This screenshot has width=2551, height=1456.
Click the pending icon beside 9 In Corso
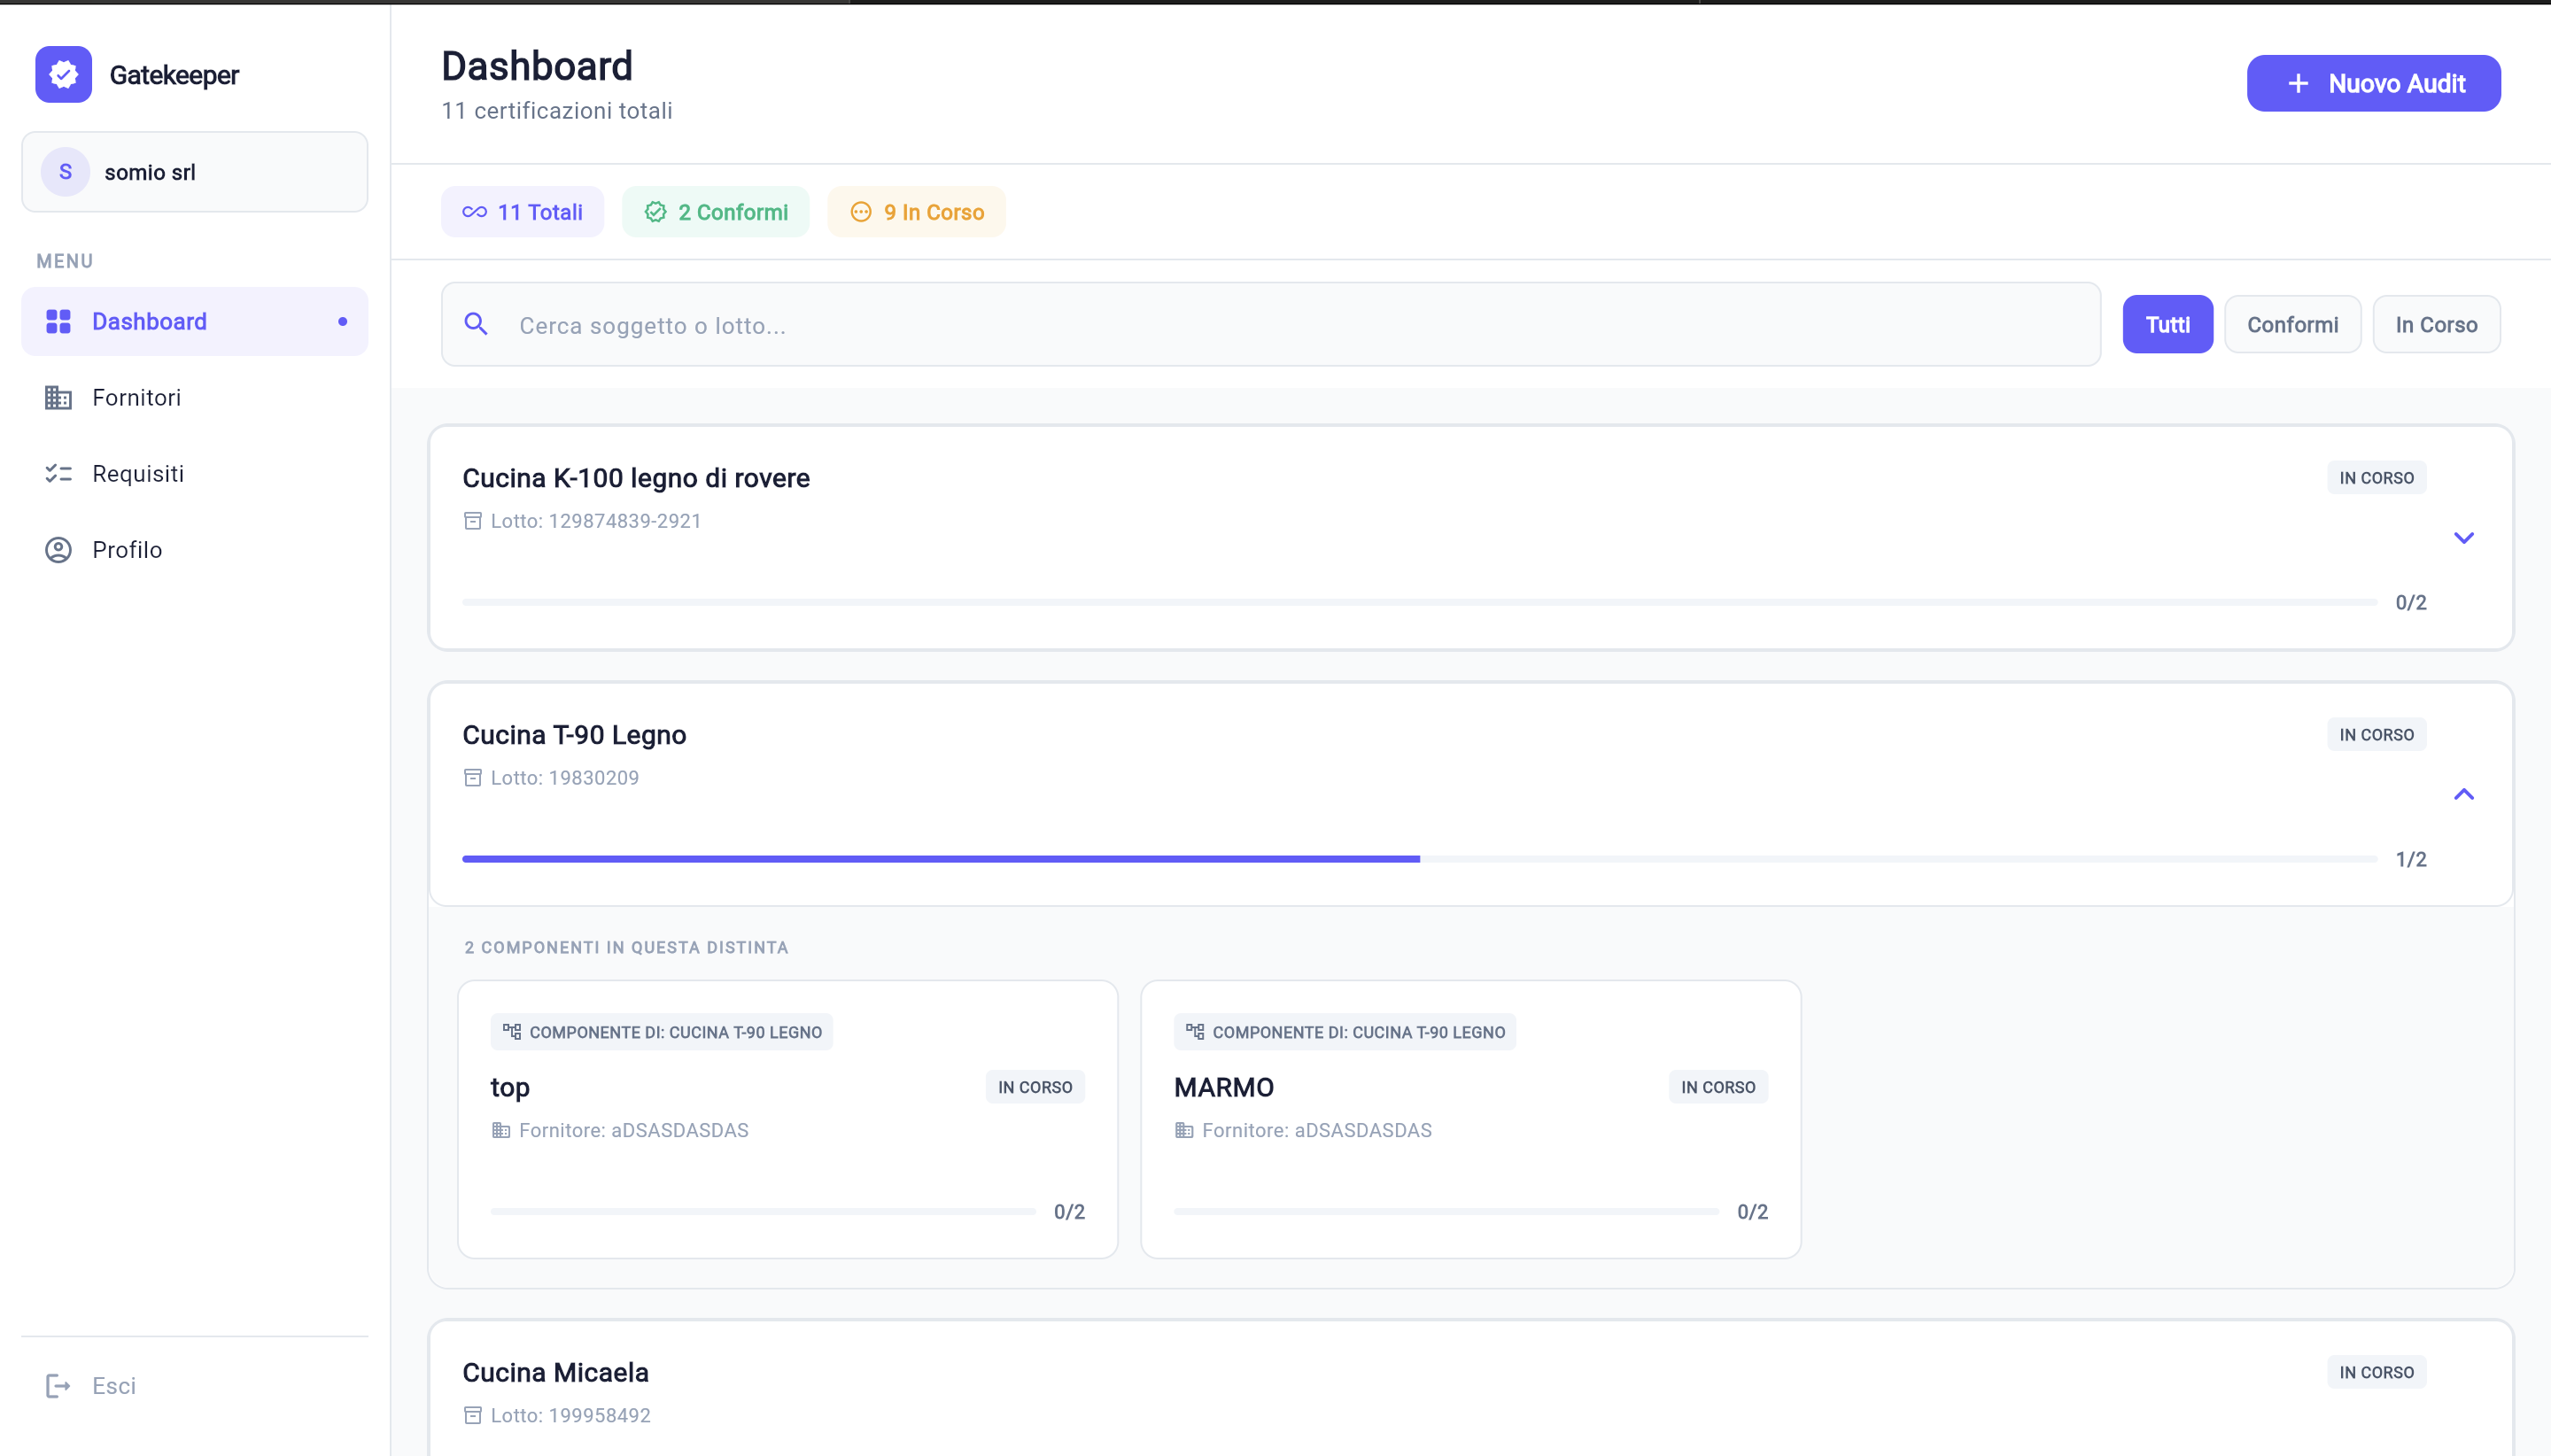(x=860, y=212)
